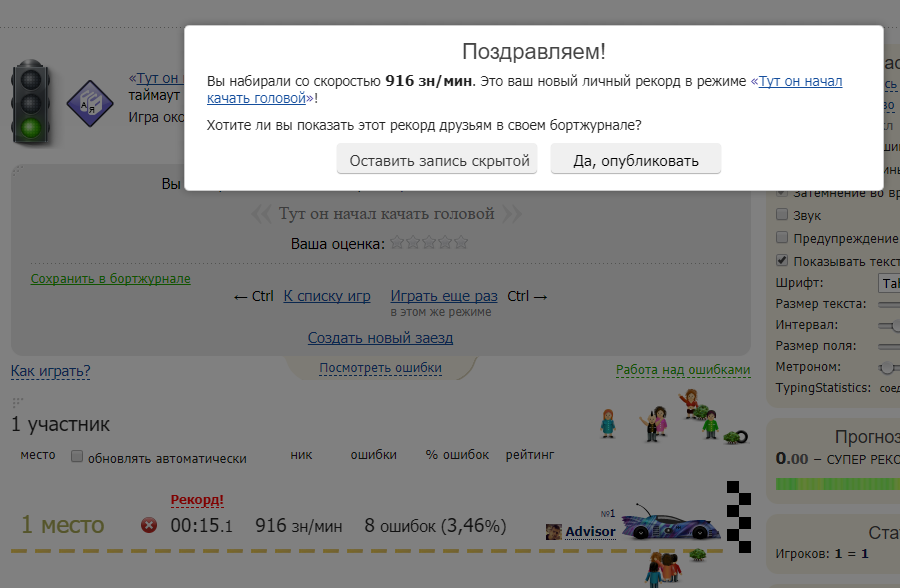This screenshot has width=900, height=588.
Task: Rate the text with the third star
Action: [429, 243]
